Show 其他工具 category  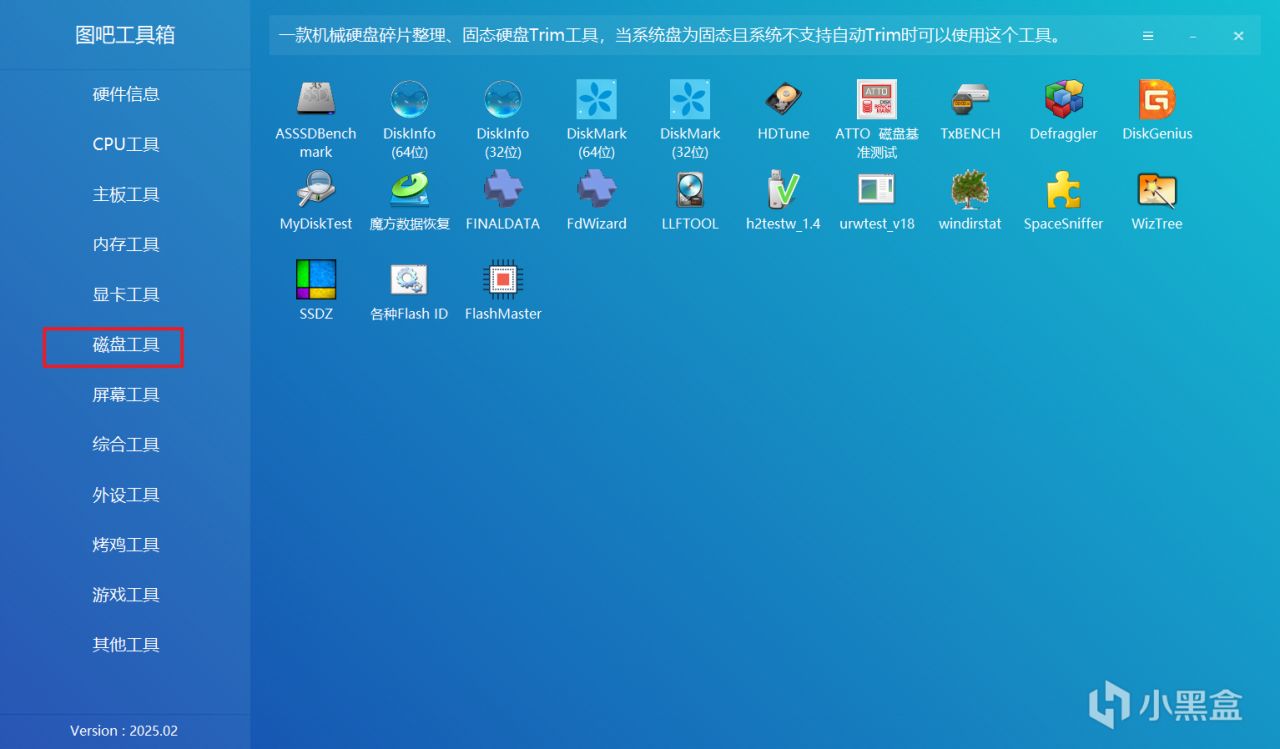pyautogui.click(x=126, y=645)
